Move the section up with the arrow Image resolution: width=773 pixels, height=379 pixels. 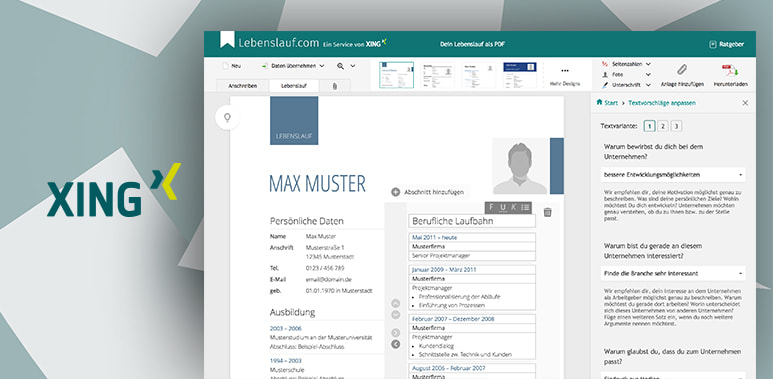tap(395, 303)
